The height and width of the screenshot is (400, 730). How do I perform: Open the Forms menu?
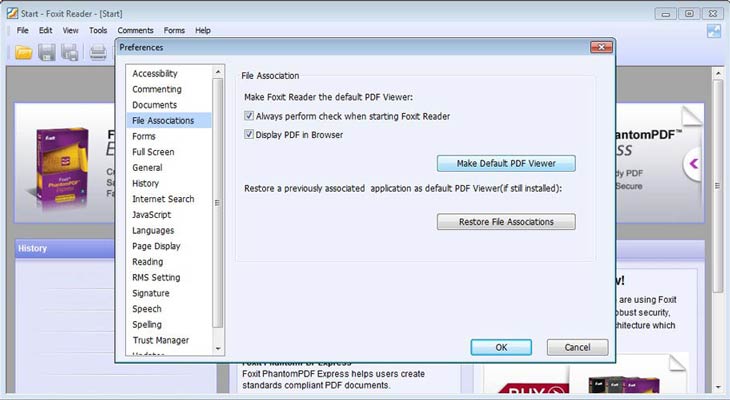pos(174,30)
